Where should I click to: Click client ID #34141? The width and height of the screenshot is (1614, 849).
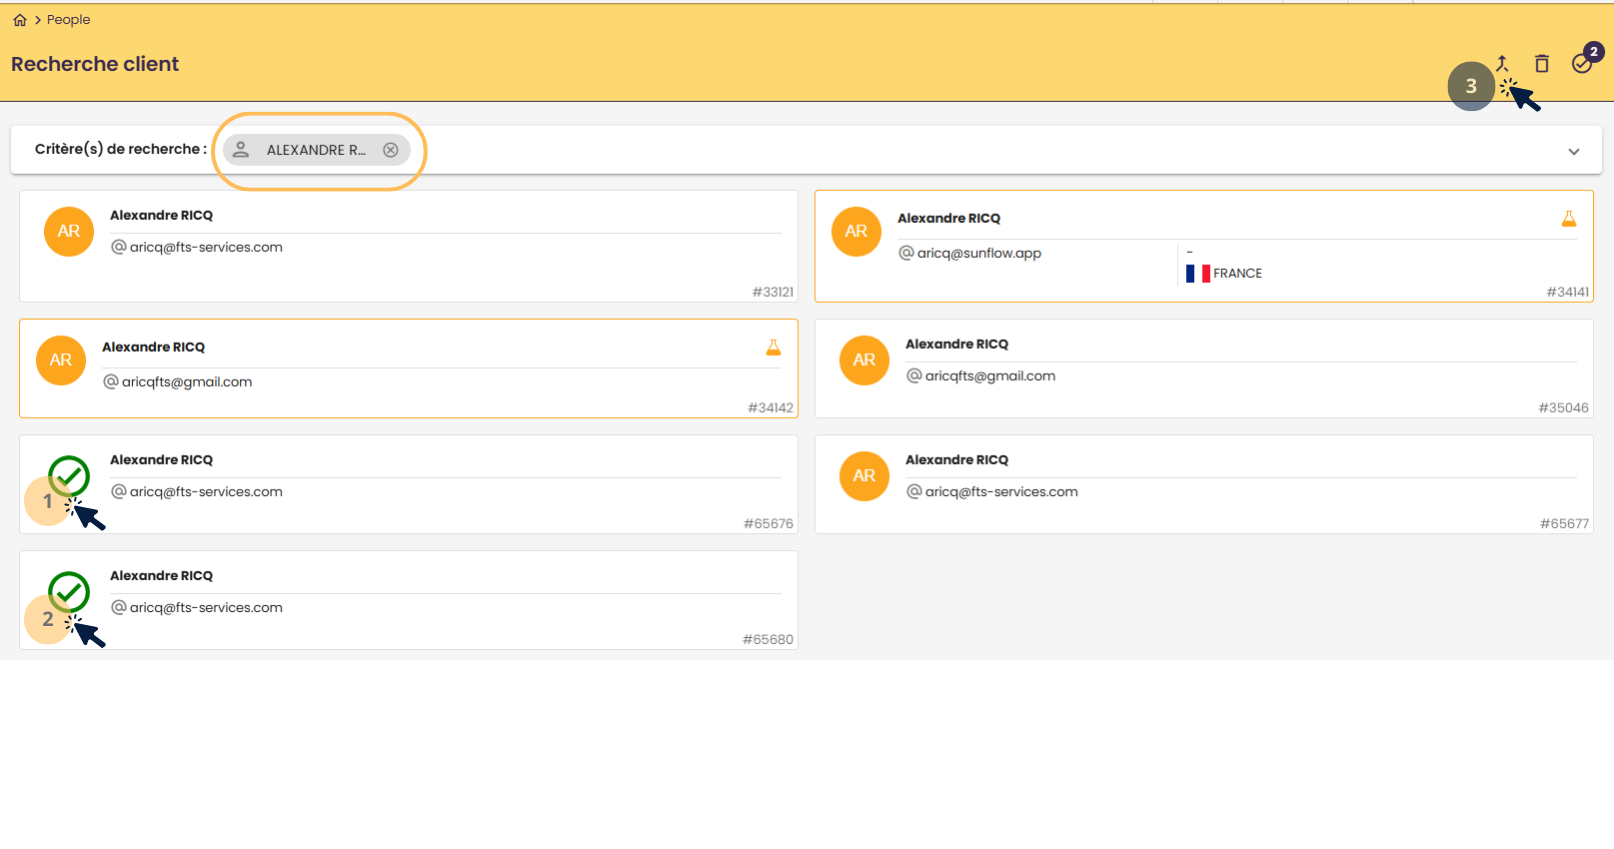coord(1568,292)
